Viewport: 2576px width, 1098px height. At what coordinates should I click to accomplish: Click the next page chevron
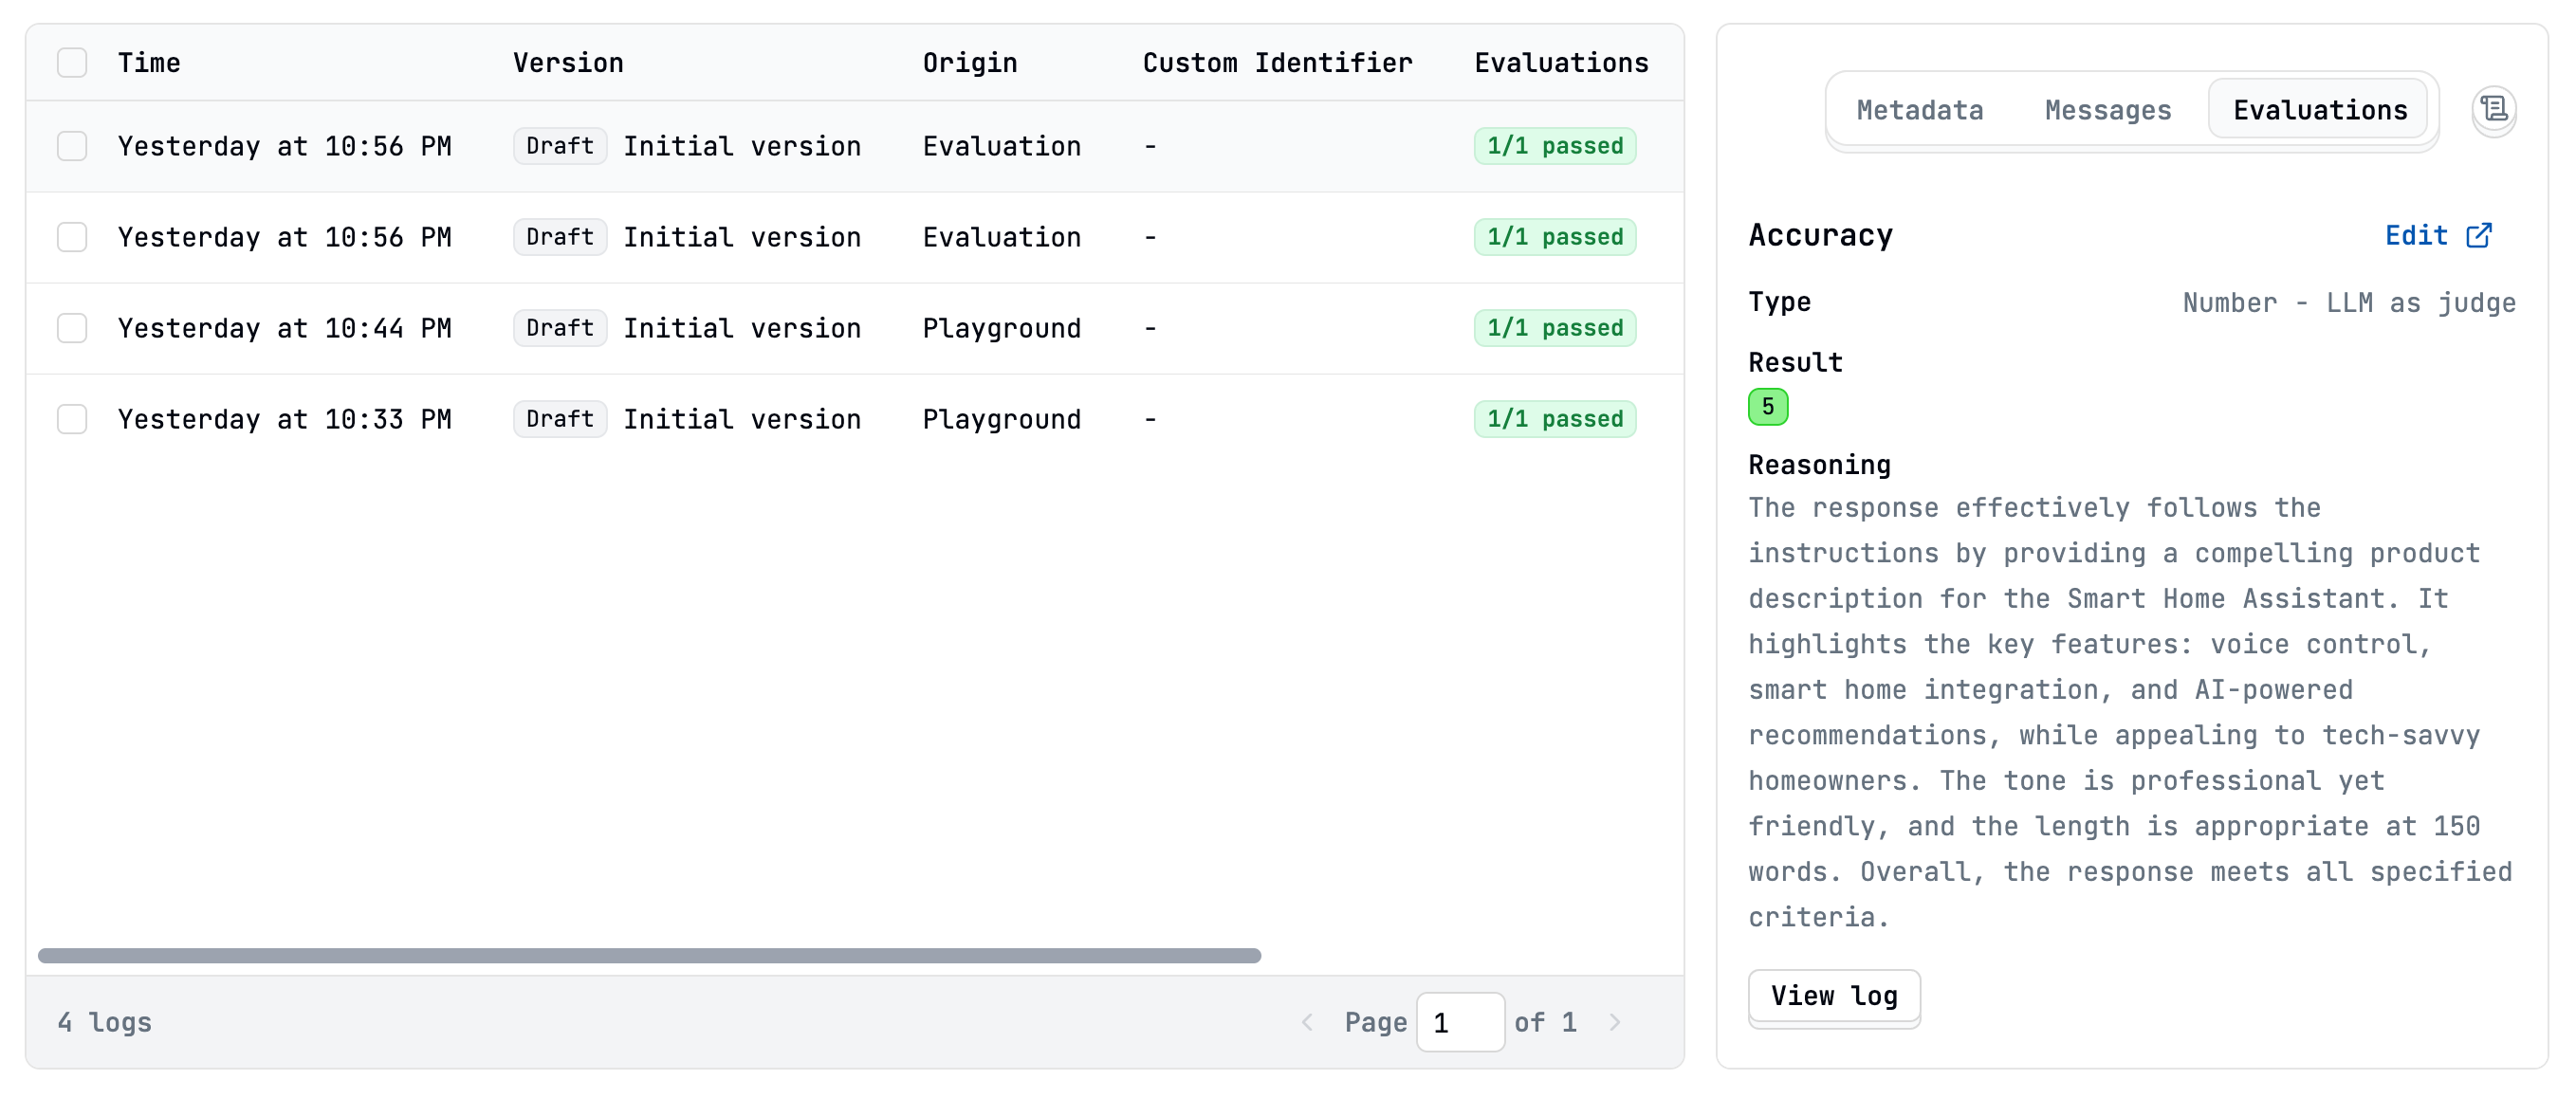(1615, 1022)
